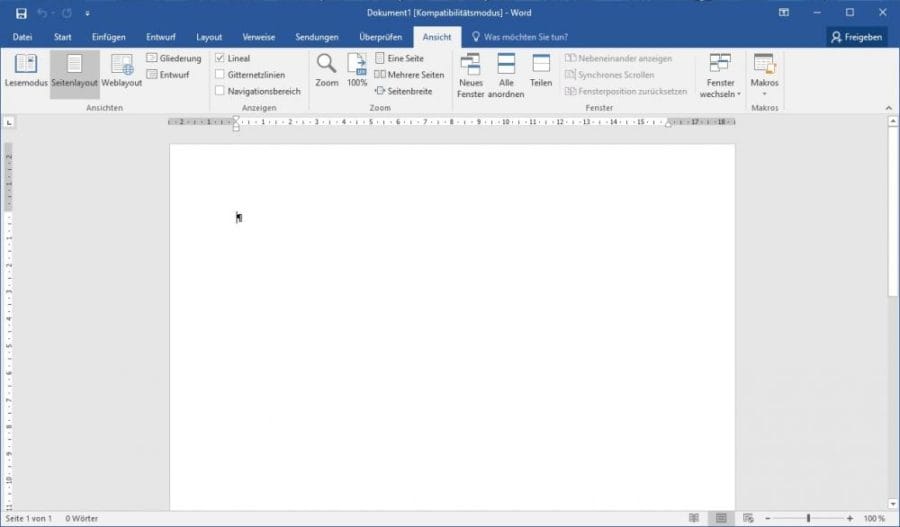
Task: Open the Datei tab
Action: tap(22, 37)
